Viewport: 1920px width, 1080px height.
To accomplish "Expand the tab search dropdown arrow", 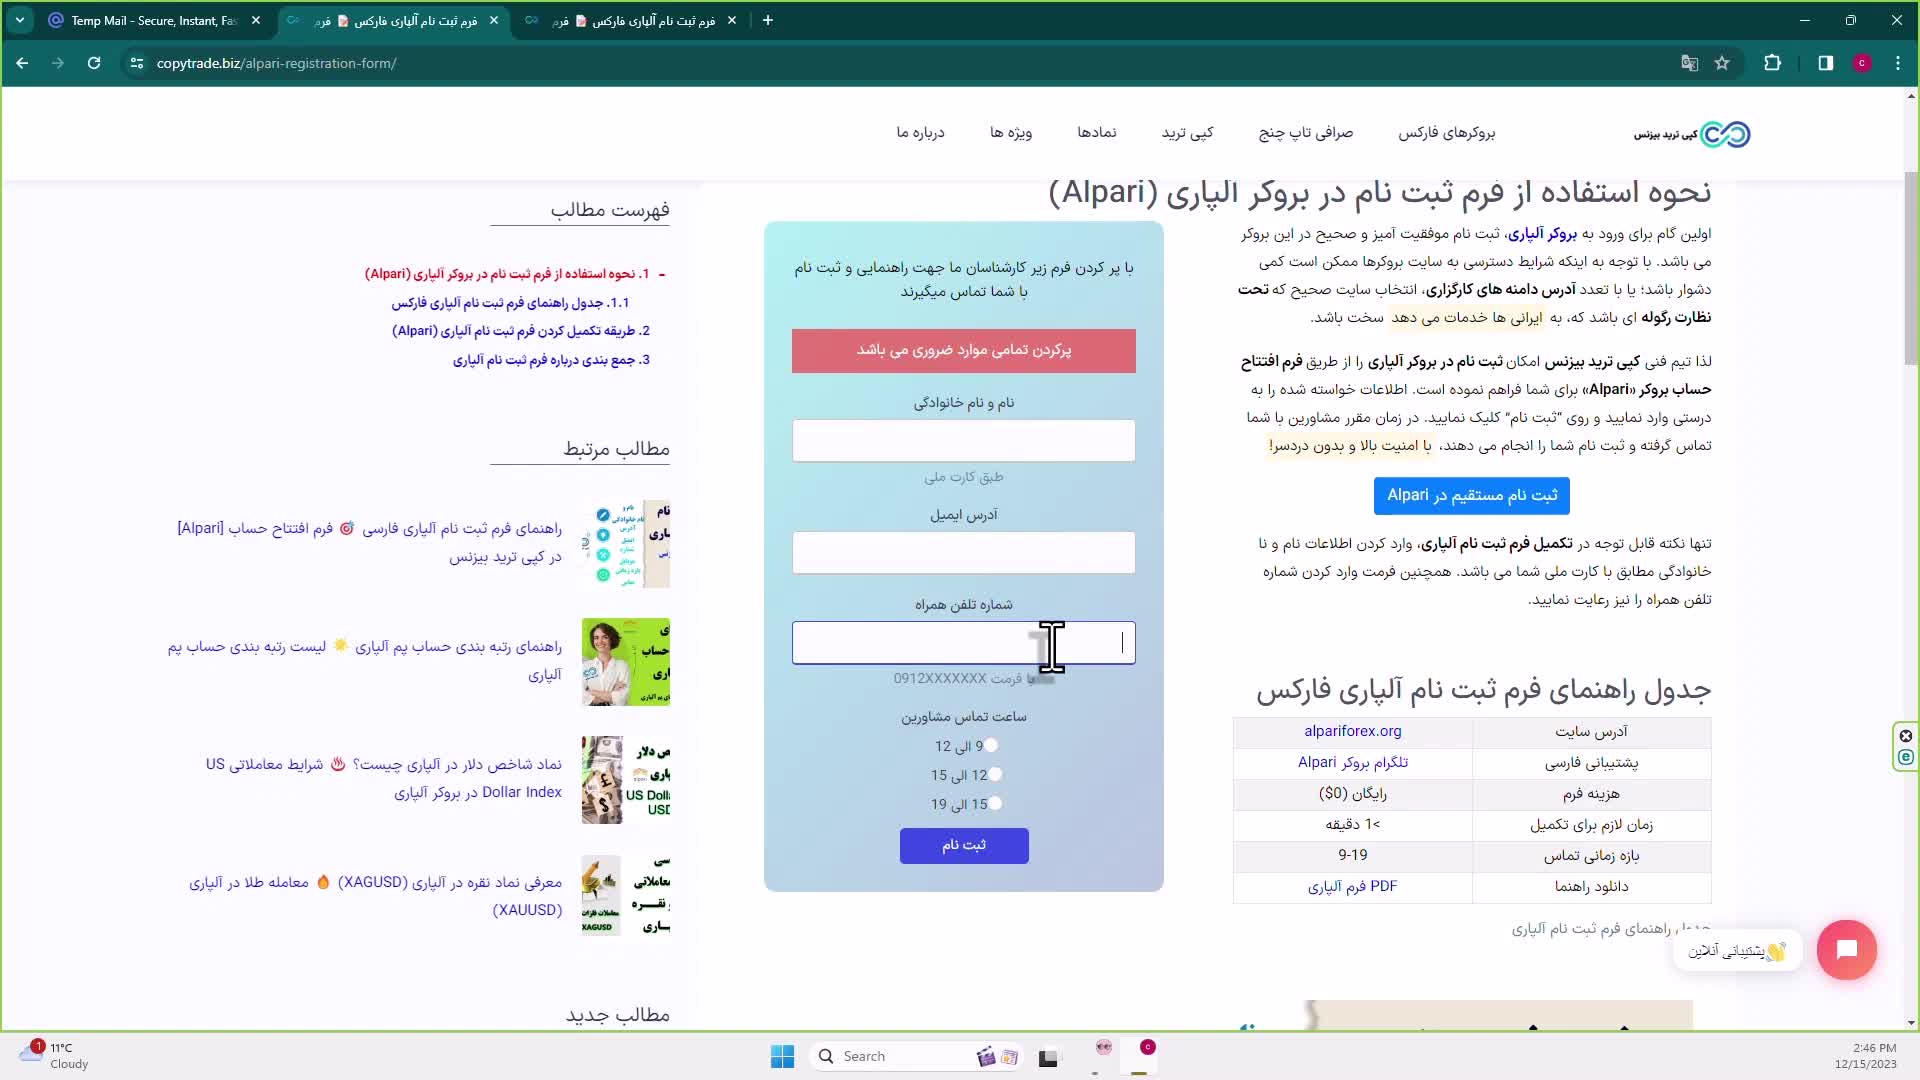I will pos(19,20).
